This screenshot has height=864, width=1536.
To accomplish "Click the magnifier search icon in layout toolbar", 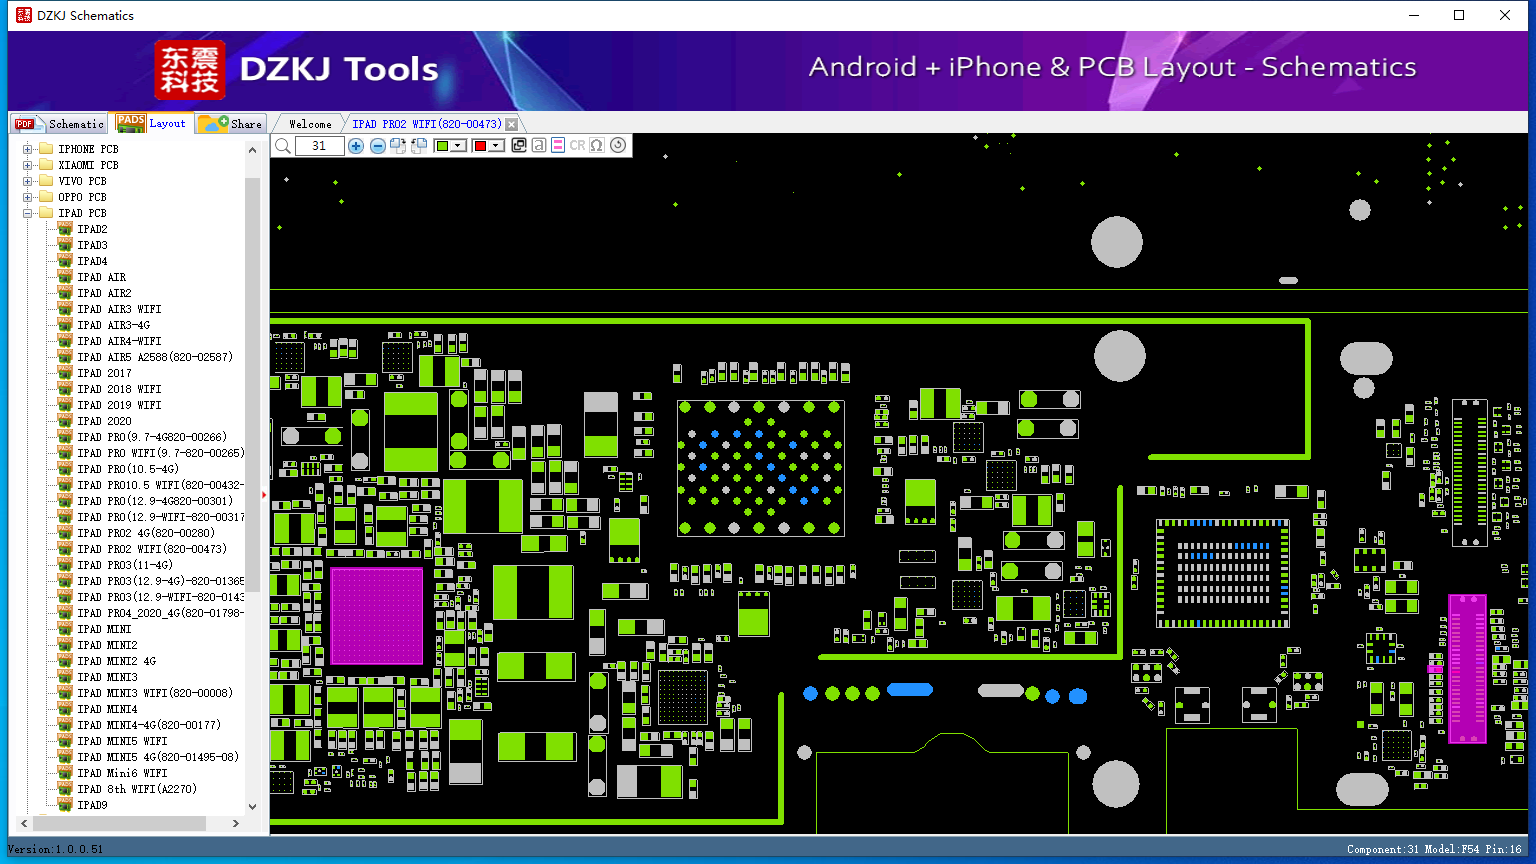I will (283, 146).
